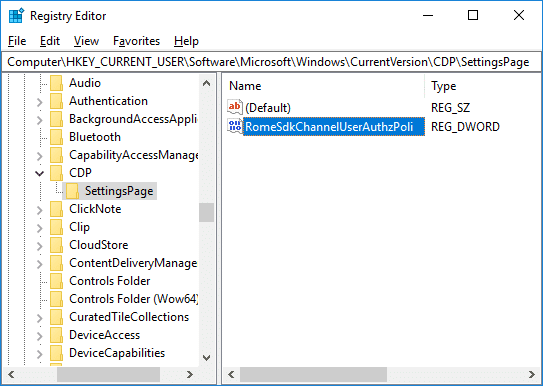Click the CloudStore folder icon
Image resolution: width=543 pixels, height=386 pixels.
coord(56,245)
